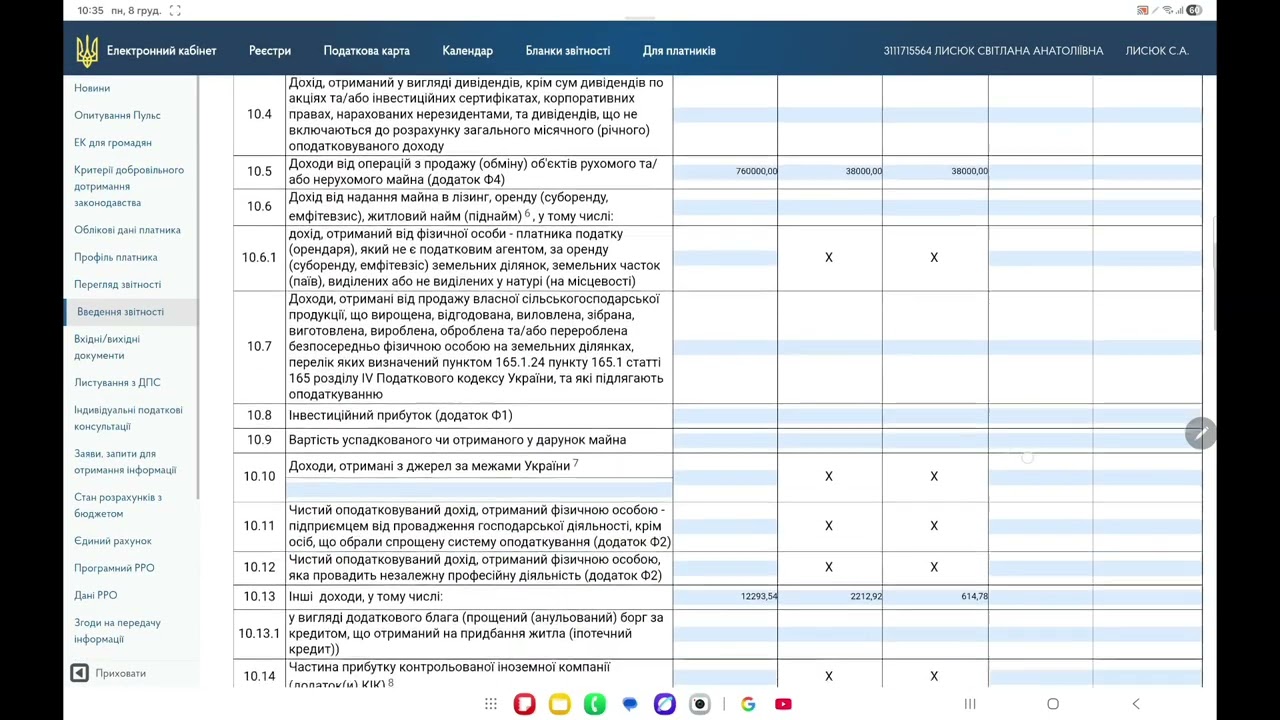Launch the red notes app in taskbar
The height and width of the screenshot is (720, 1280).
(x=525, y=704)
